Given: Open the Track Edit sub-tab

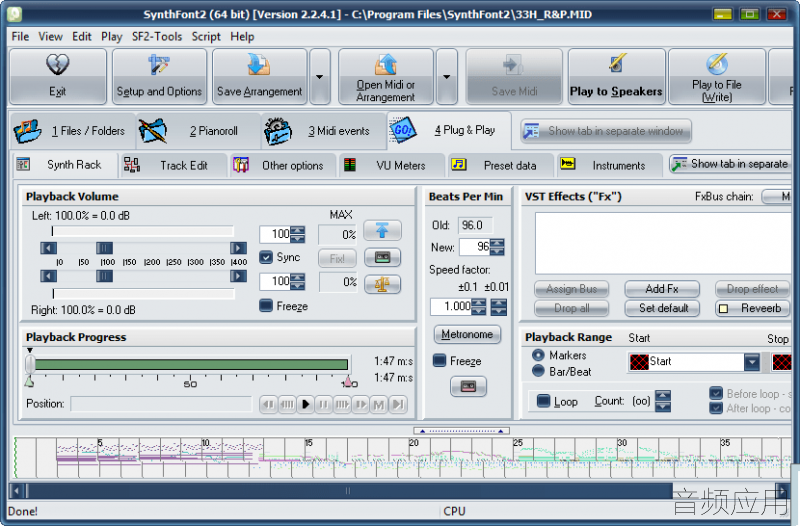Looking at the screenshot, I should [x=173, y=165].
